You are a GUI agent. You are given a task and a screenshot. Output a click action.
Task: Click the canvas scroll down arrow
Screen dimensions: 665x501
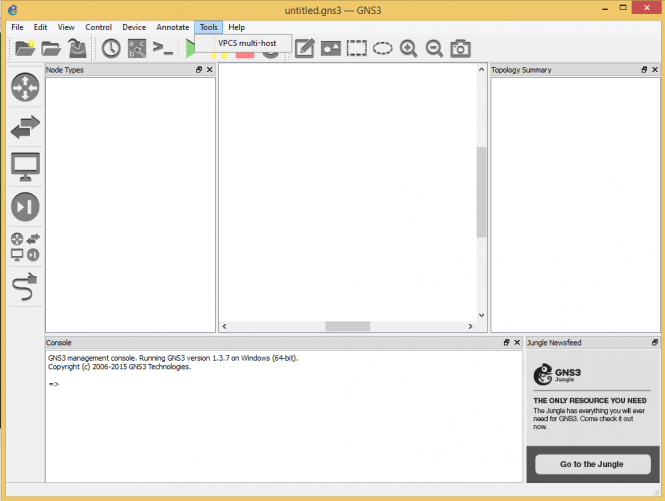[481, 315]
